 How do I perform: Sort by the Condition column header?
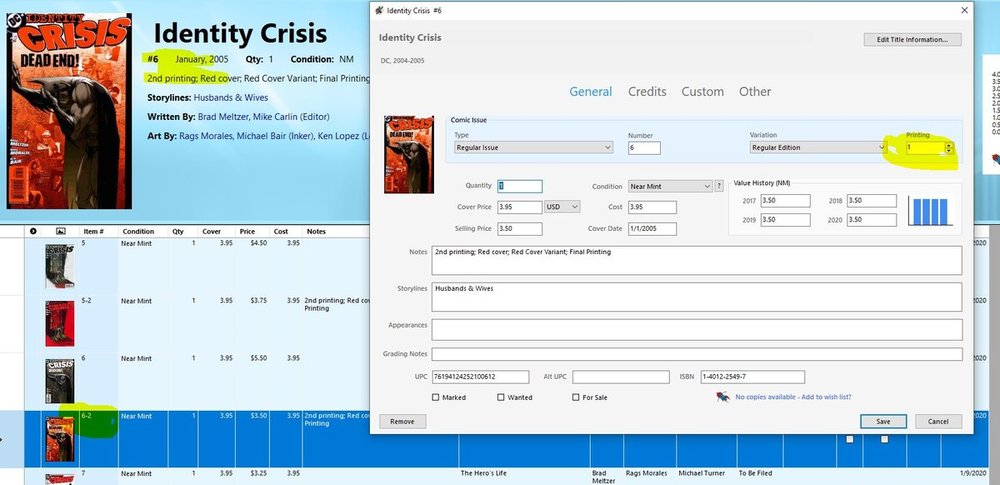tap(138, 232)
